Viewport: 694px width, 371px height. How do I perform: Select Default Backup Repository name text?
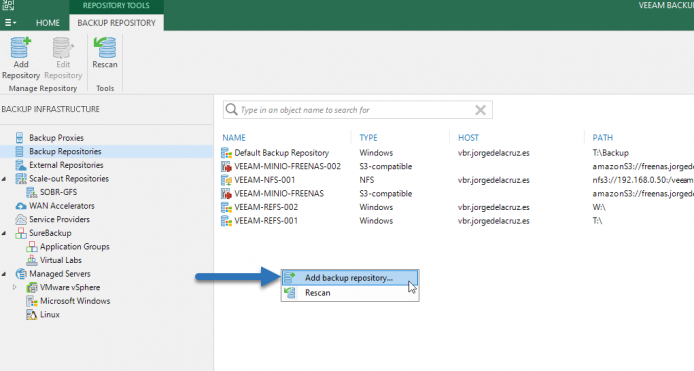click(x=281, y=153)
